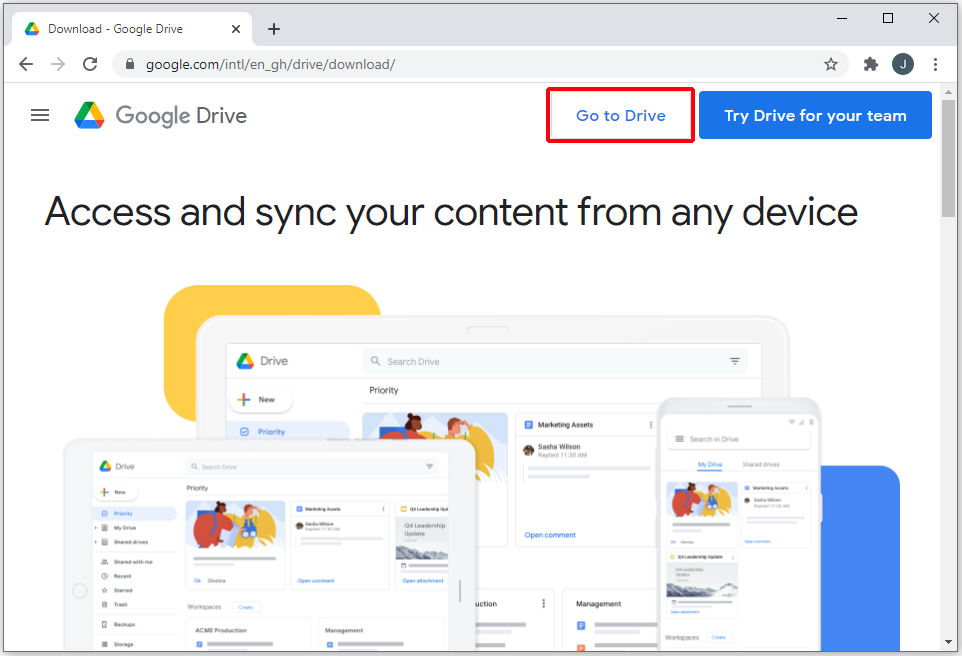Click the page scrollbar down arrow

[949, 642]
